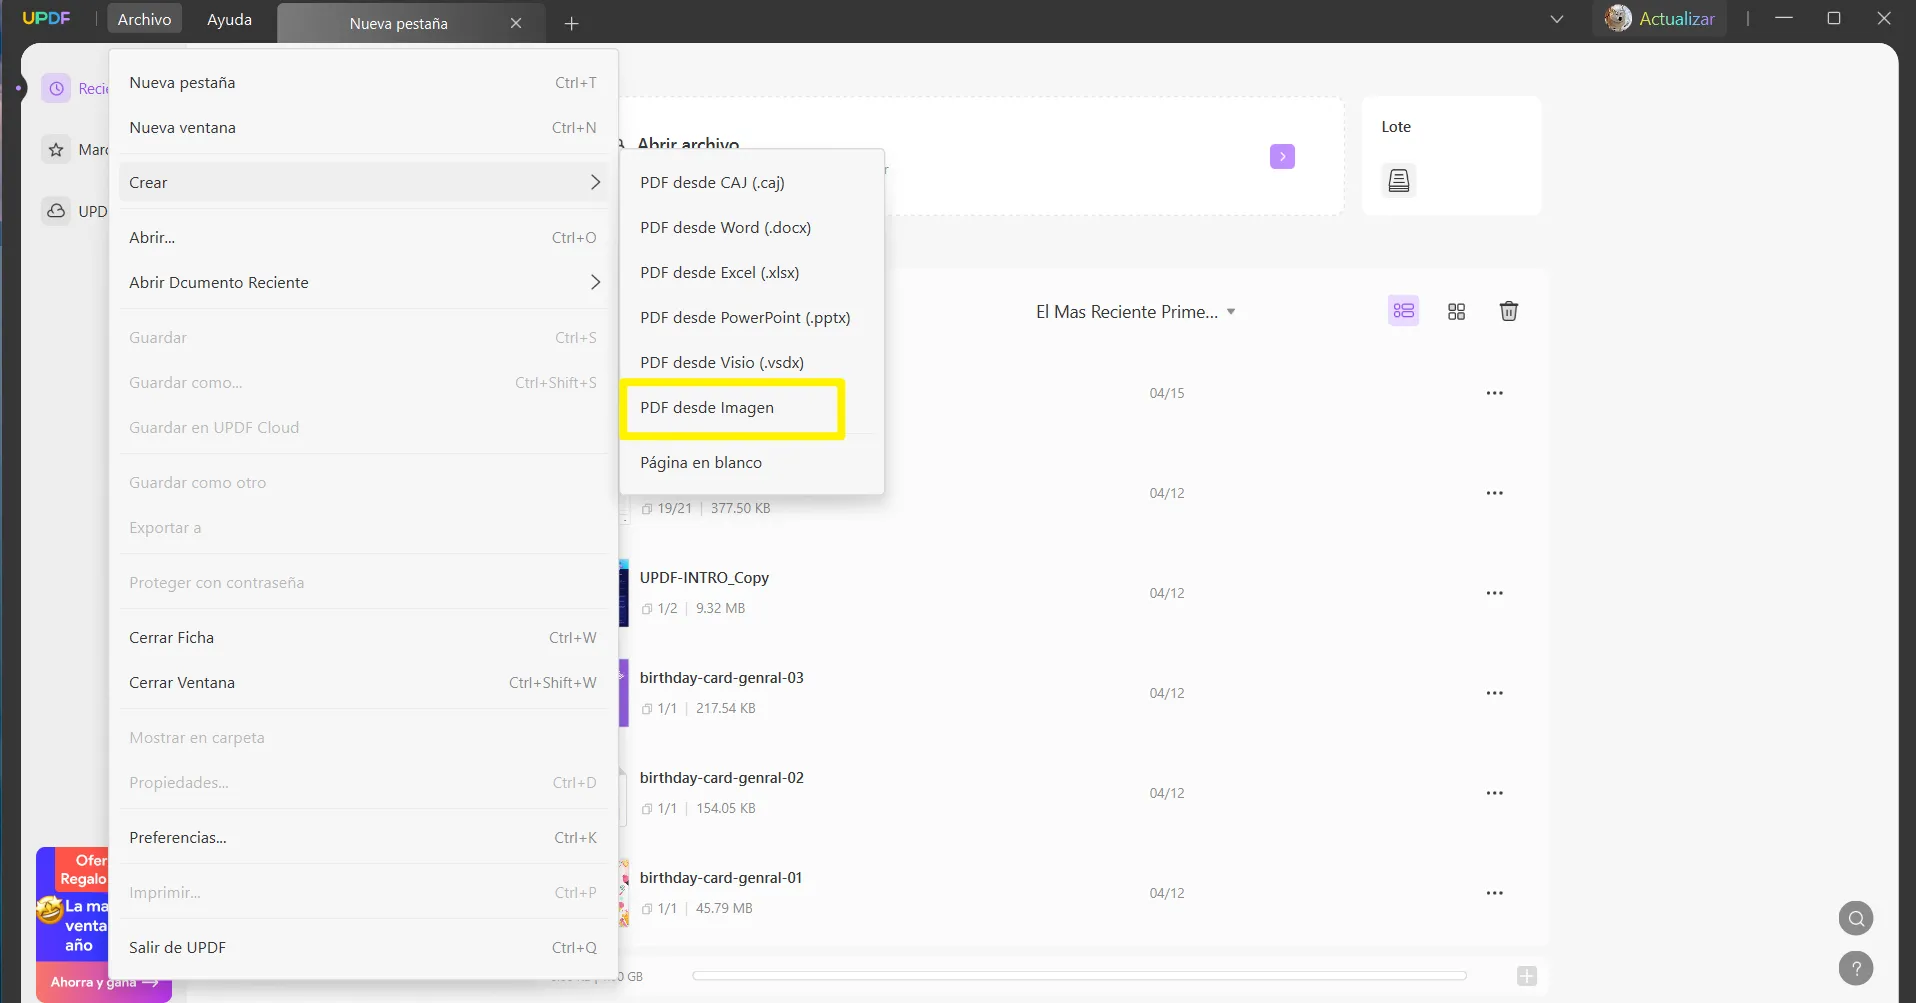Click the UPDF logo in title bar
Screen dimensions: 1916x1003
coord(46,19)
